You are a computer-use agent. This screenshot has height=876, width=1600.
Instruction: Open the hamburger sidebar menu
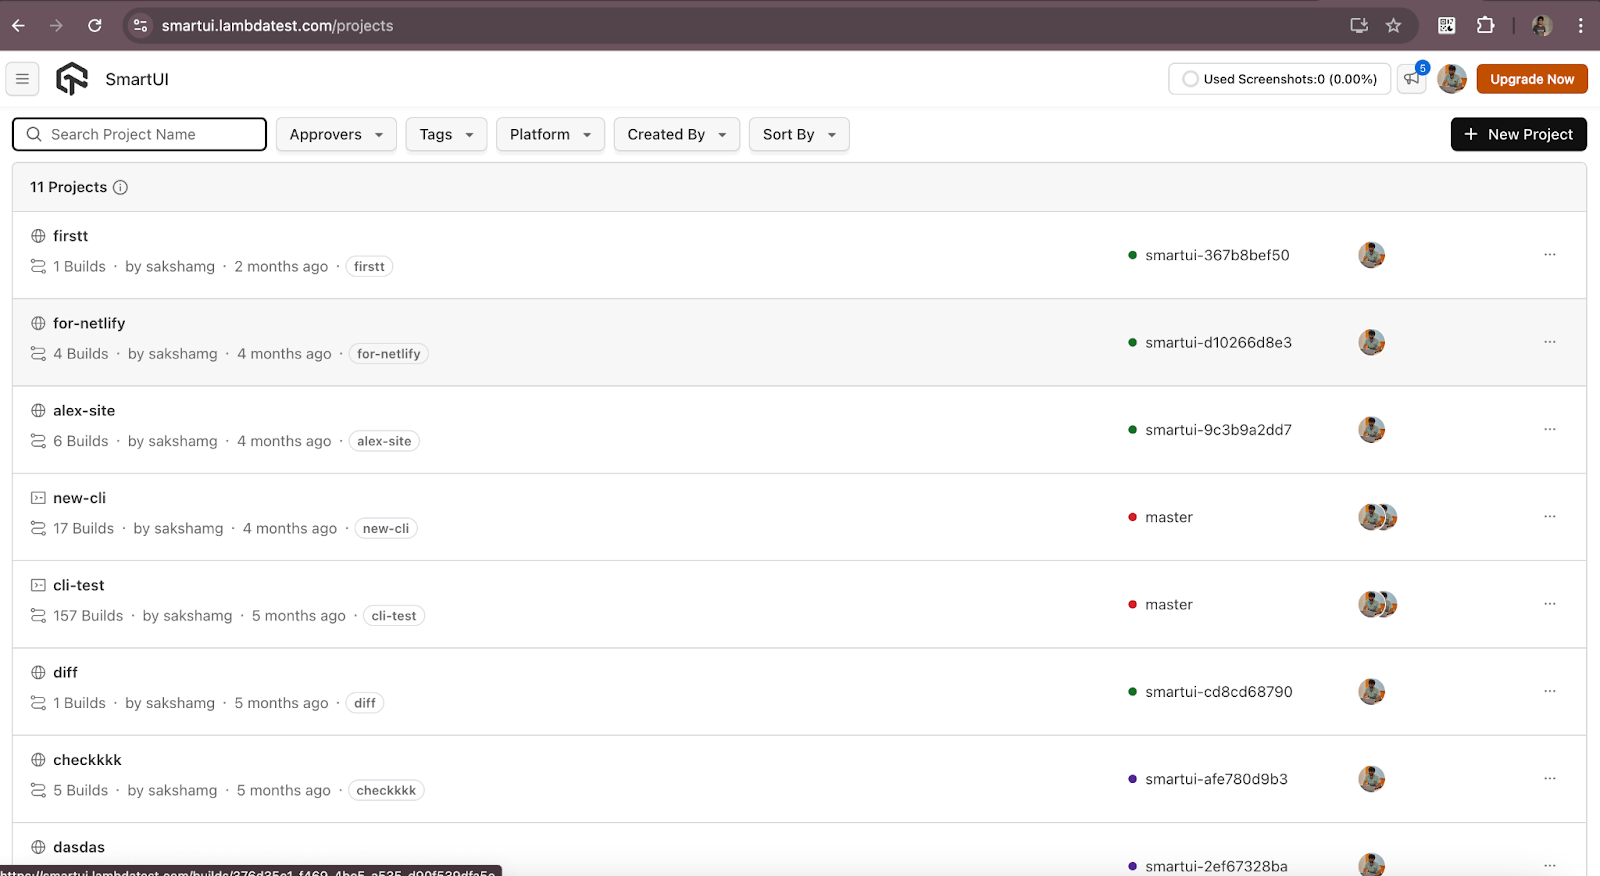22,79
